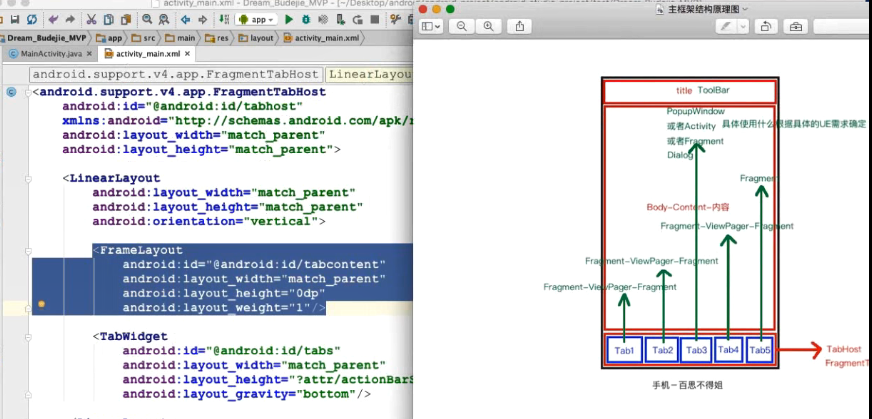This screenshot has width=872, height=419.
Task: Open the Preview sidebar view dropdown
Action: click(x=431, y=27)
